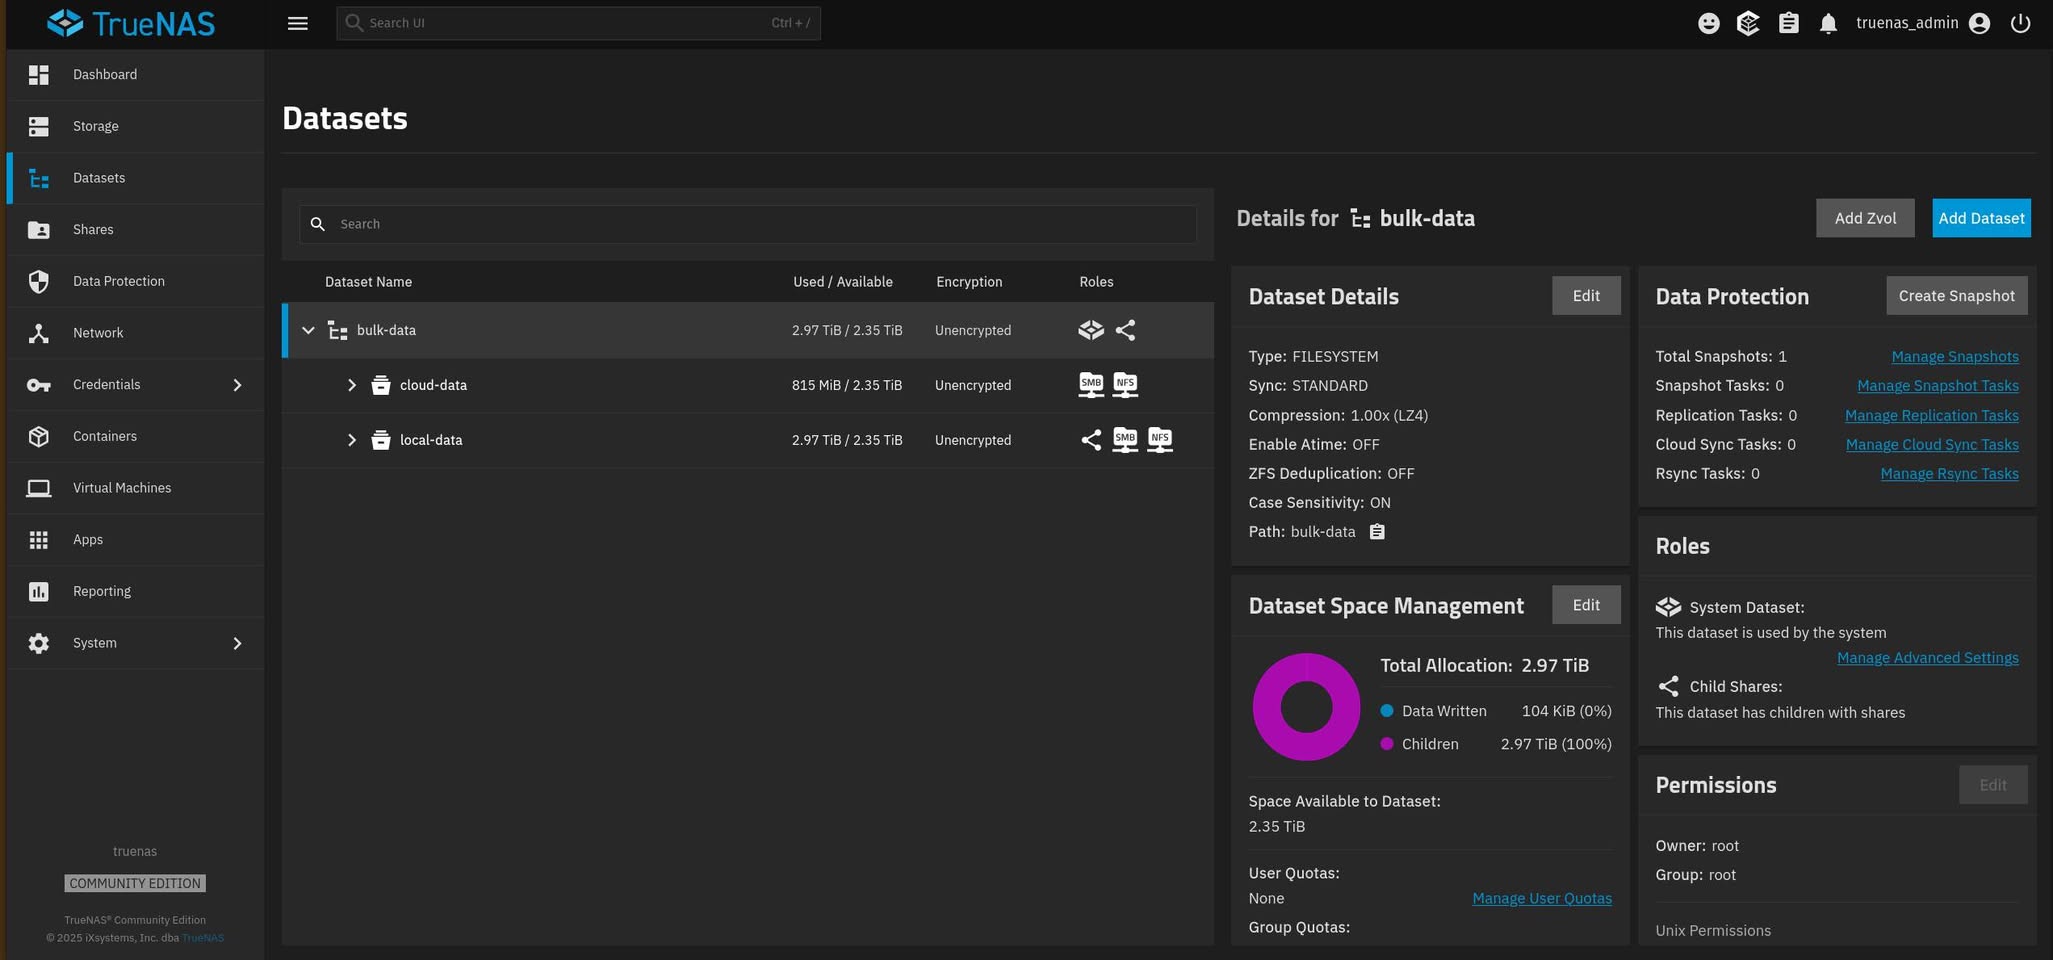Screen dimensions: 2053x960
Task: Go to Virtual Machines
Action: coord(136,488)
